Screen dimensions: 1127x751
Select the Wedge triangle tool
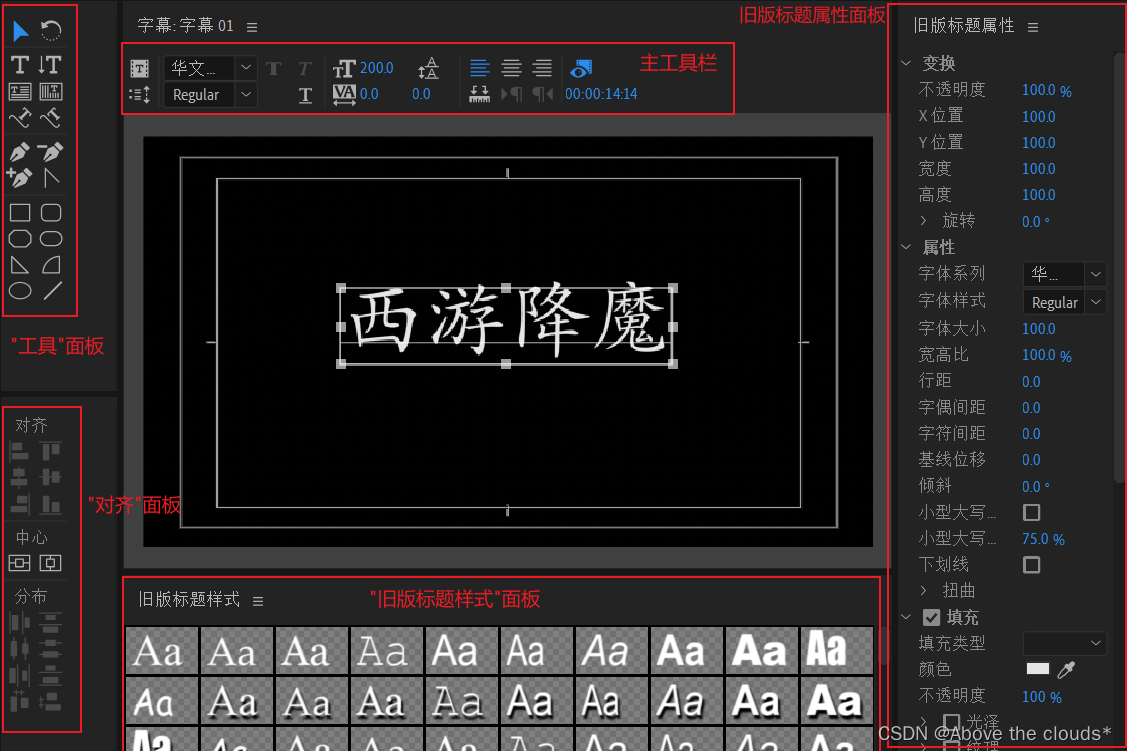click(20, 265)
